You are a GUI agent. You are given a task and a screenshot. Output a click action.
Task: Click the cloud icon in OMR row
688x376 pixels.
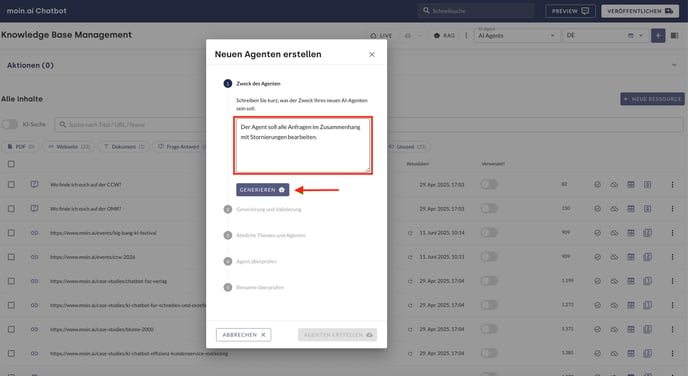coord(614,209)
